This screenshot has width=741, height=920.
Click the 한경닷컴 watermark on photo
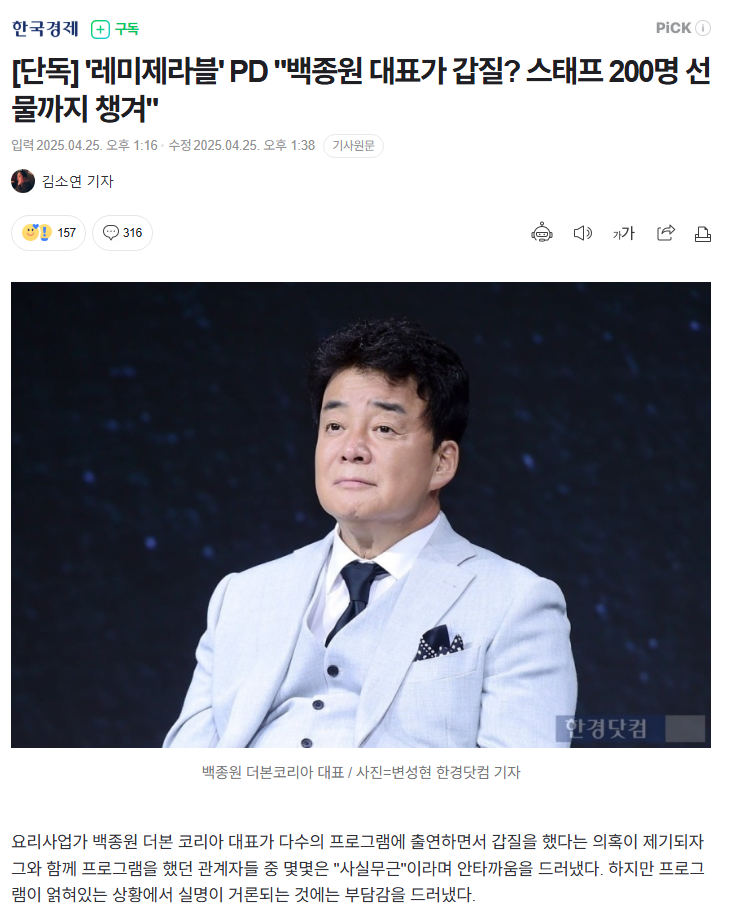point(605,728)
